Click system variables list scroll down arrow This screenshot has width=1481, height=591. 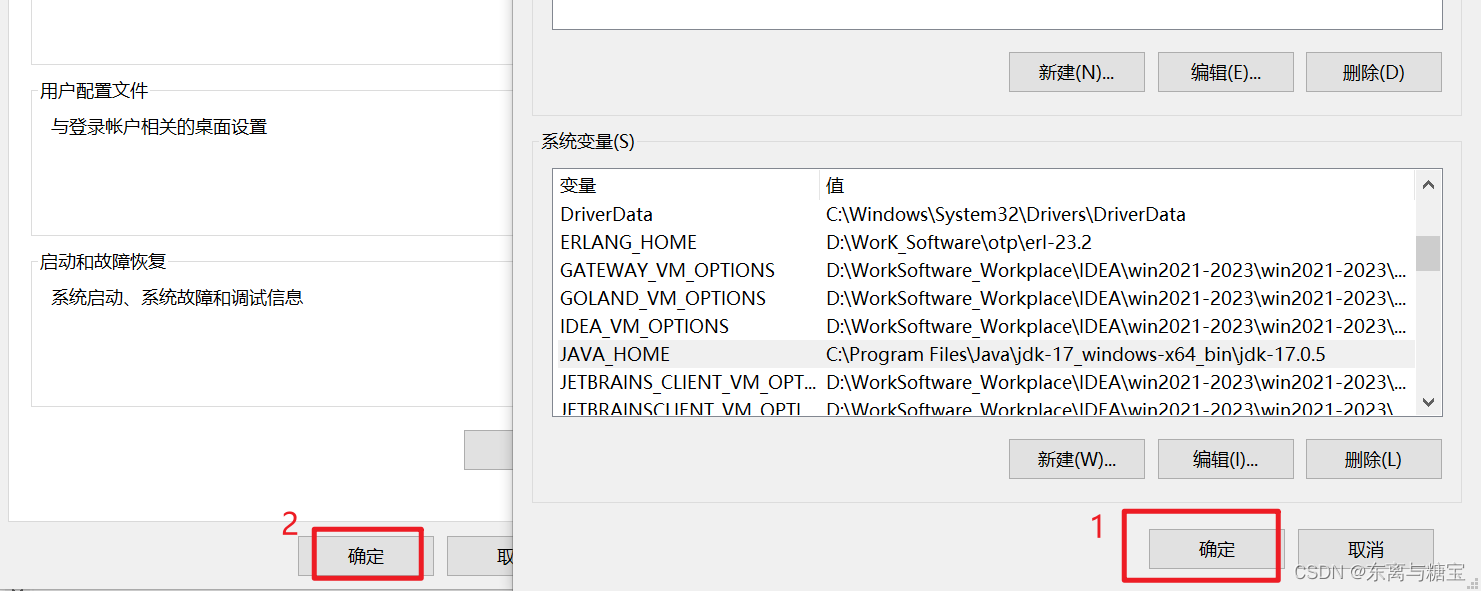click(x=1428, y=402)
